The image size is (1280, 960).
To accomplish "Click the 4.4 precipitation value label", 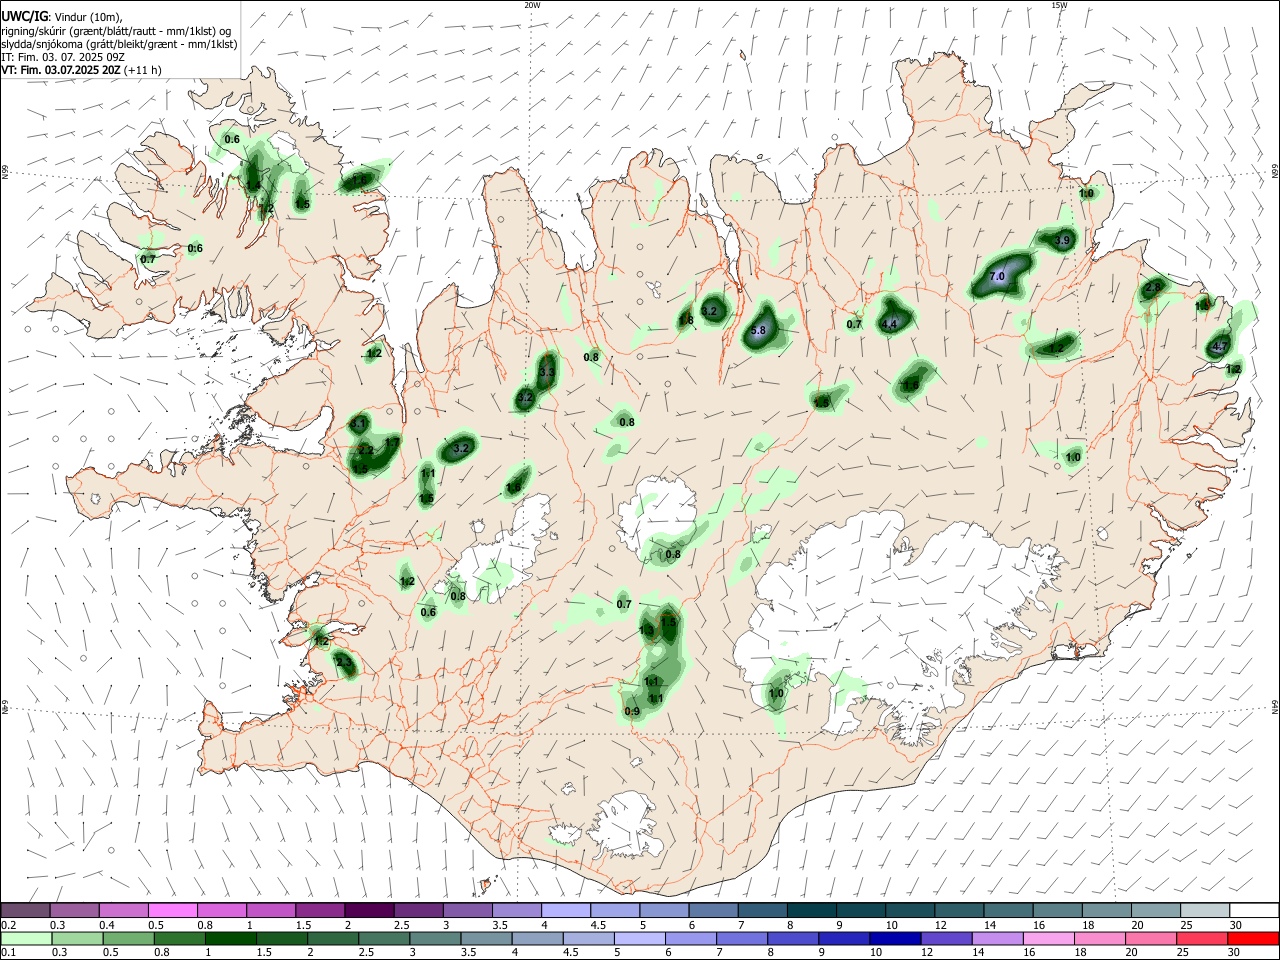I will point(889,323).
